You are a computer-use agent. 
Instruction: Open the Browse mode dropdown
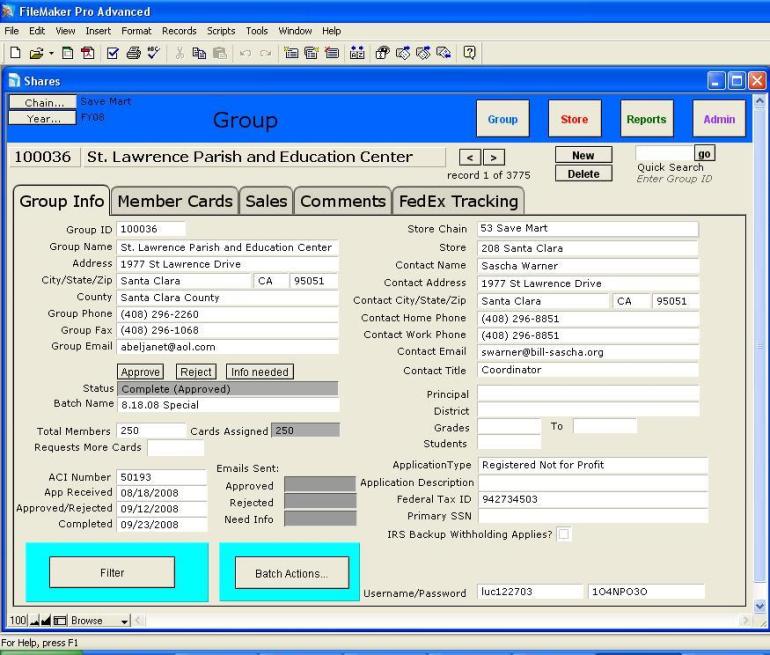pos(100,621)
